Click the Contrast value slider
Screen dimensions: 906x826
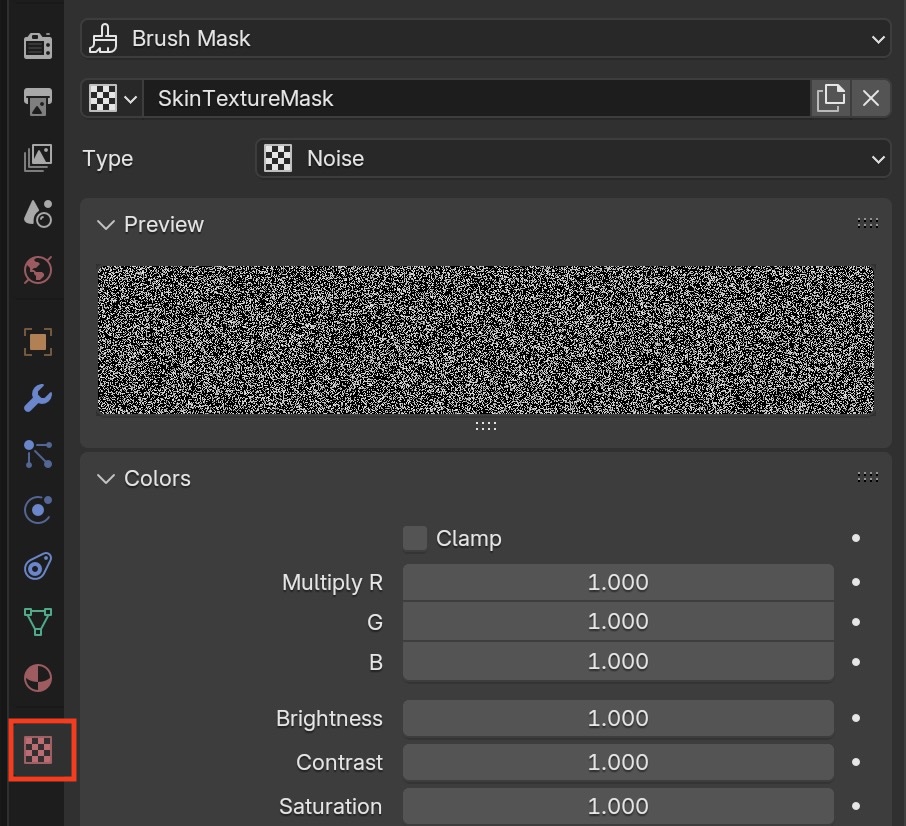coord(618,762)
